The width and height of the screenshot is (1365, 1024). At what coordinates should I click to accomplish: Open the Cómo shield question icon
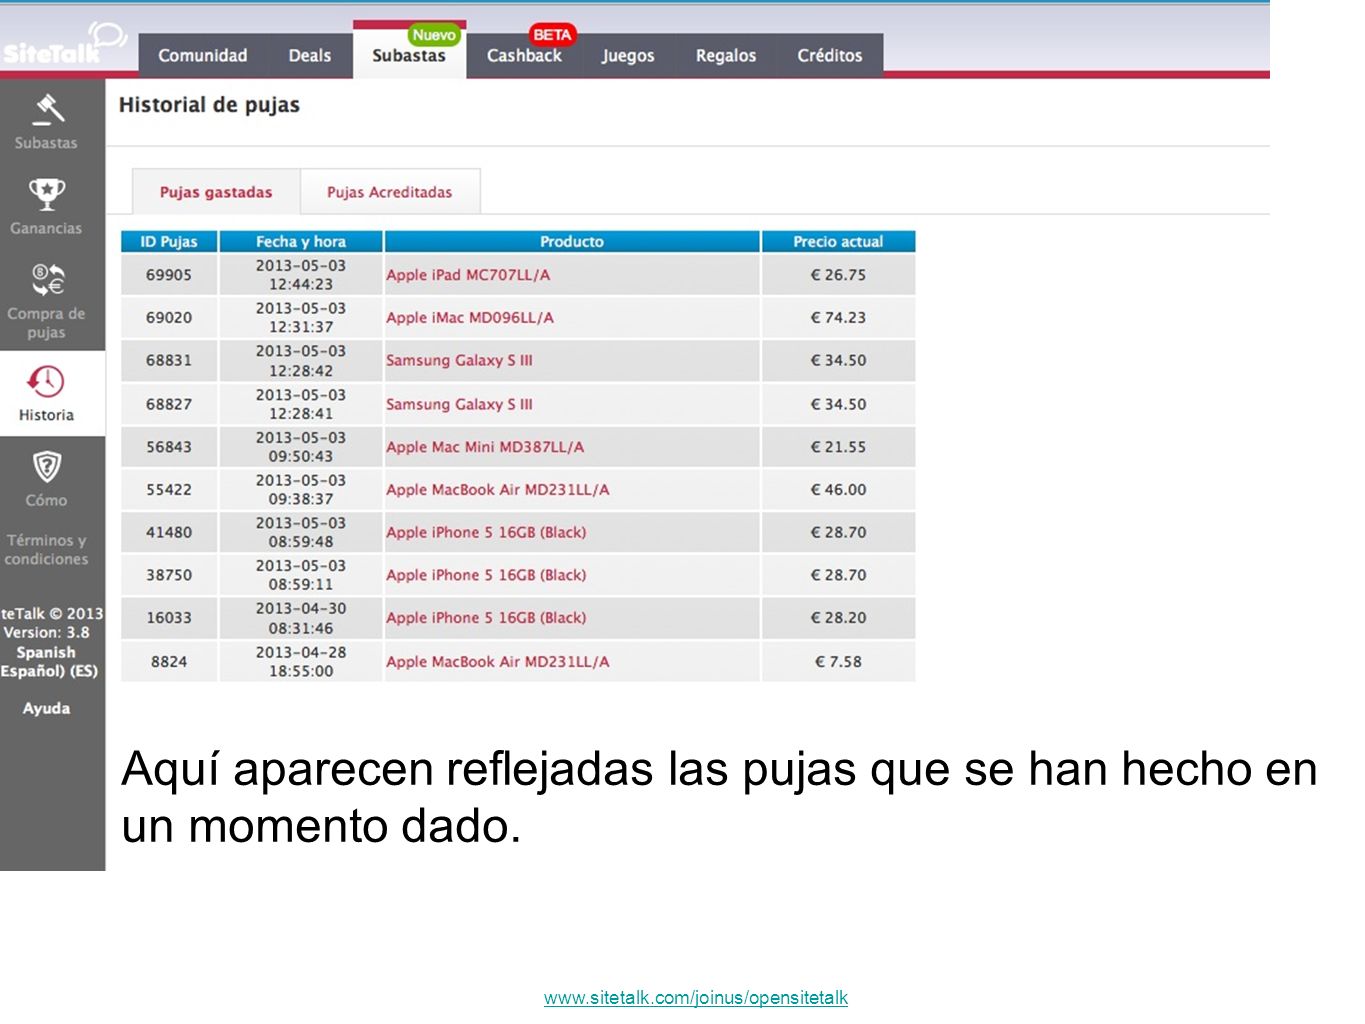click(x=47, y=466)
